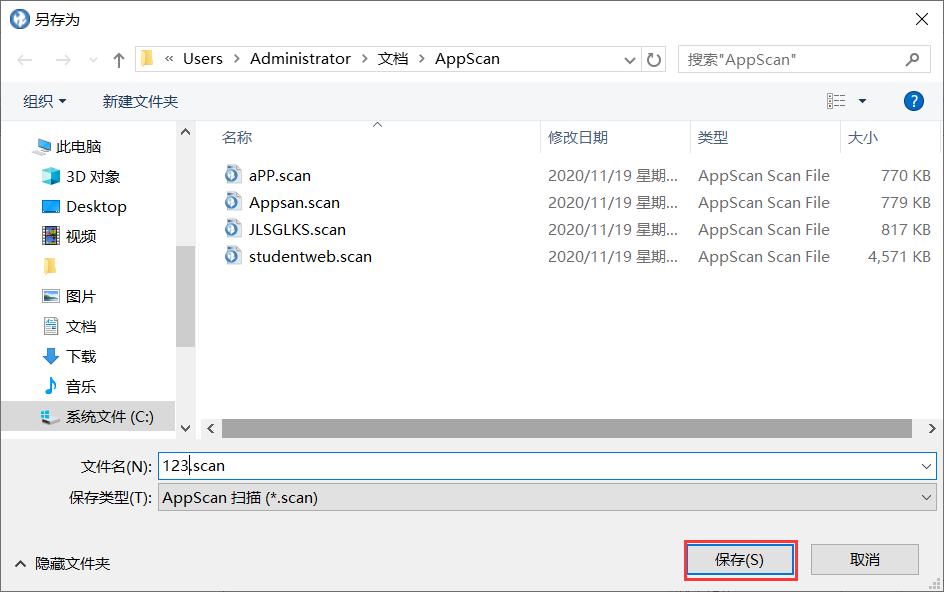
Task: Navigate to 文档 in breadcrumb
Action: [393, 59]
